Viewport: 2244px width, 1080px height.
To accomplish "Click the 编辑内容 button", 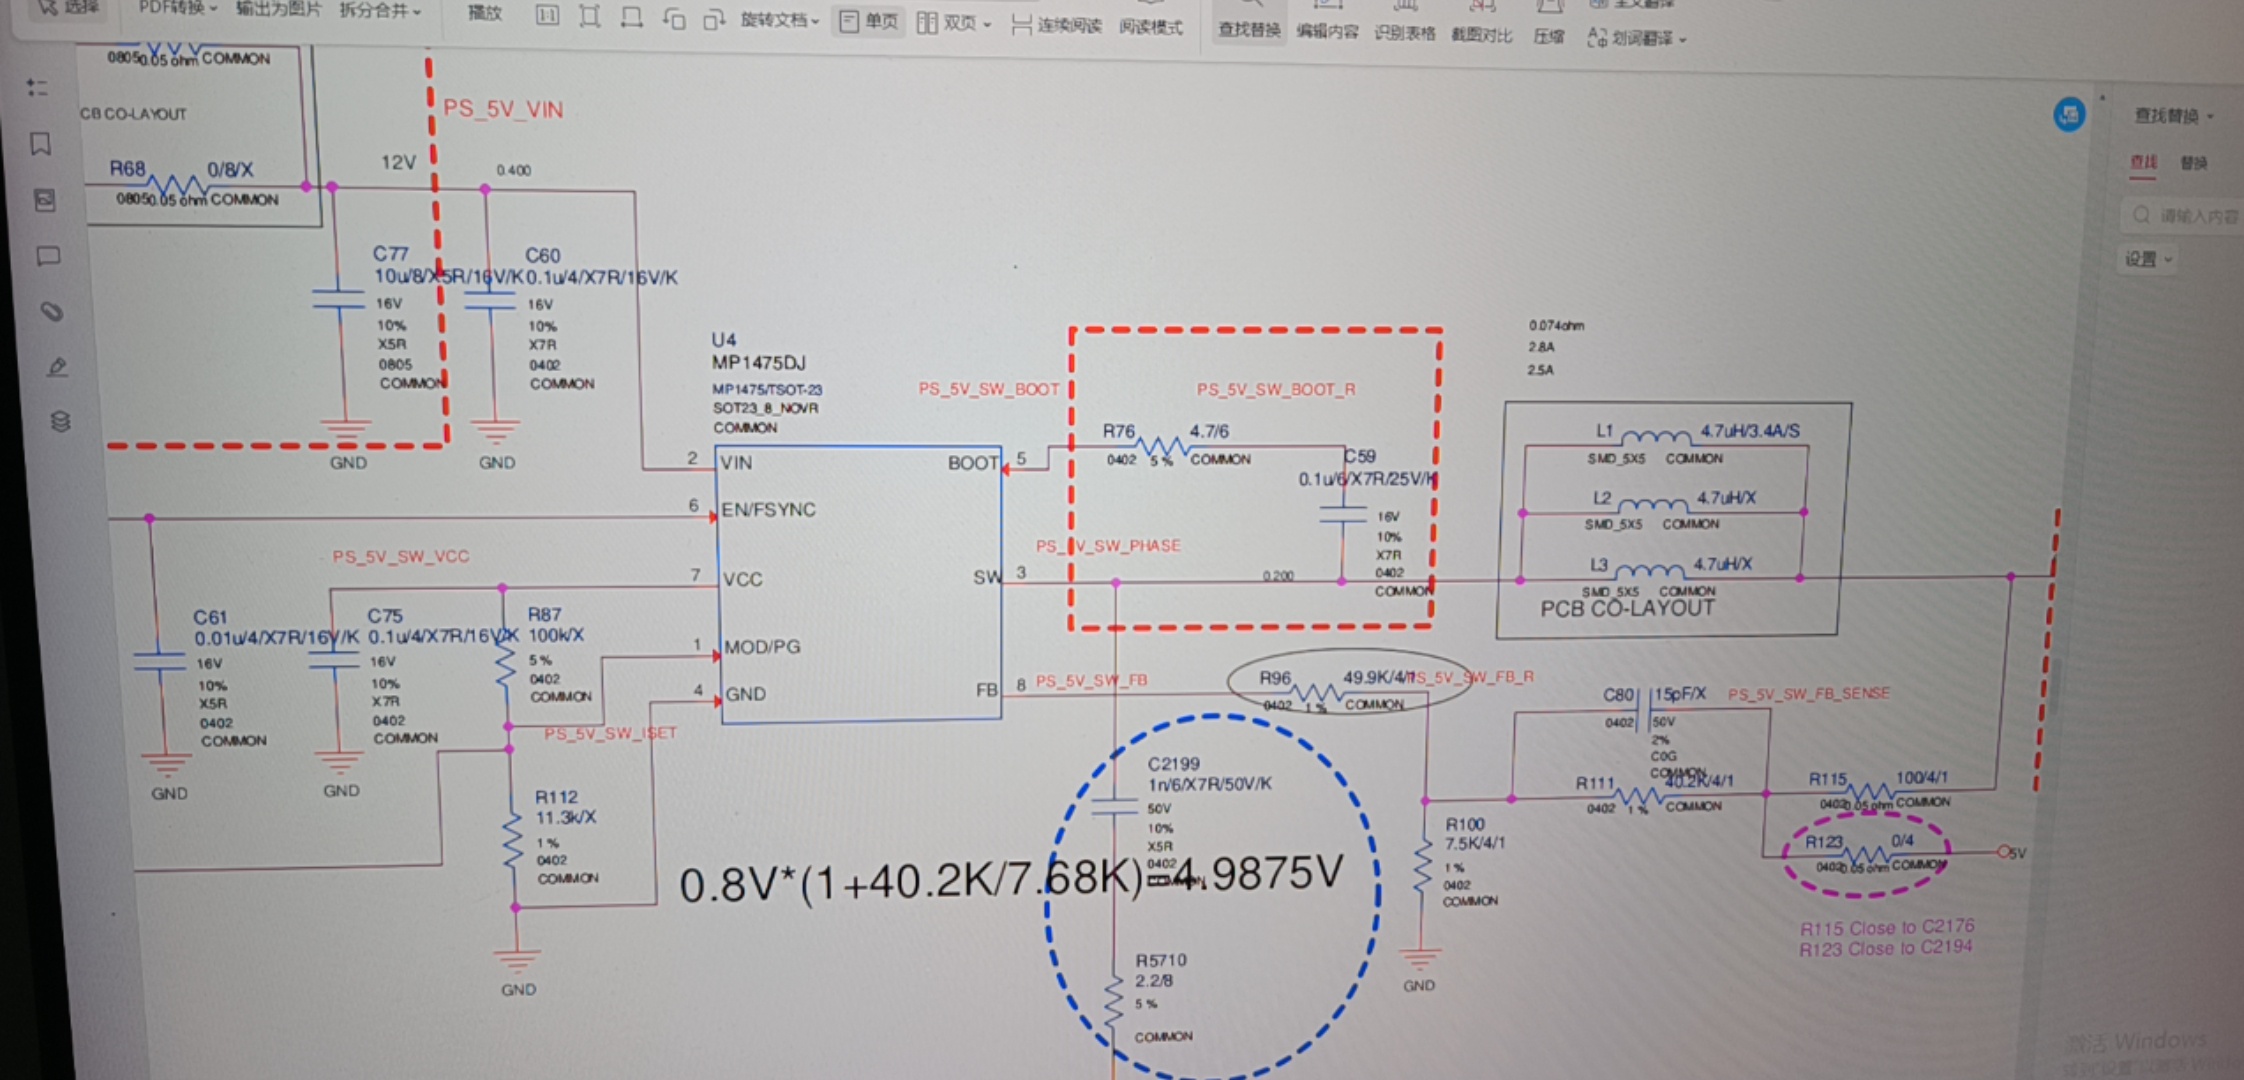I will click(1327, 31).
